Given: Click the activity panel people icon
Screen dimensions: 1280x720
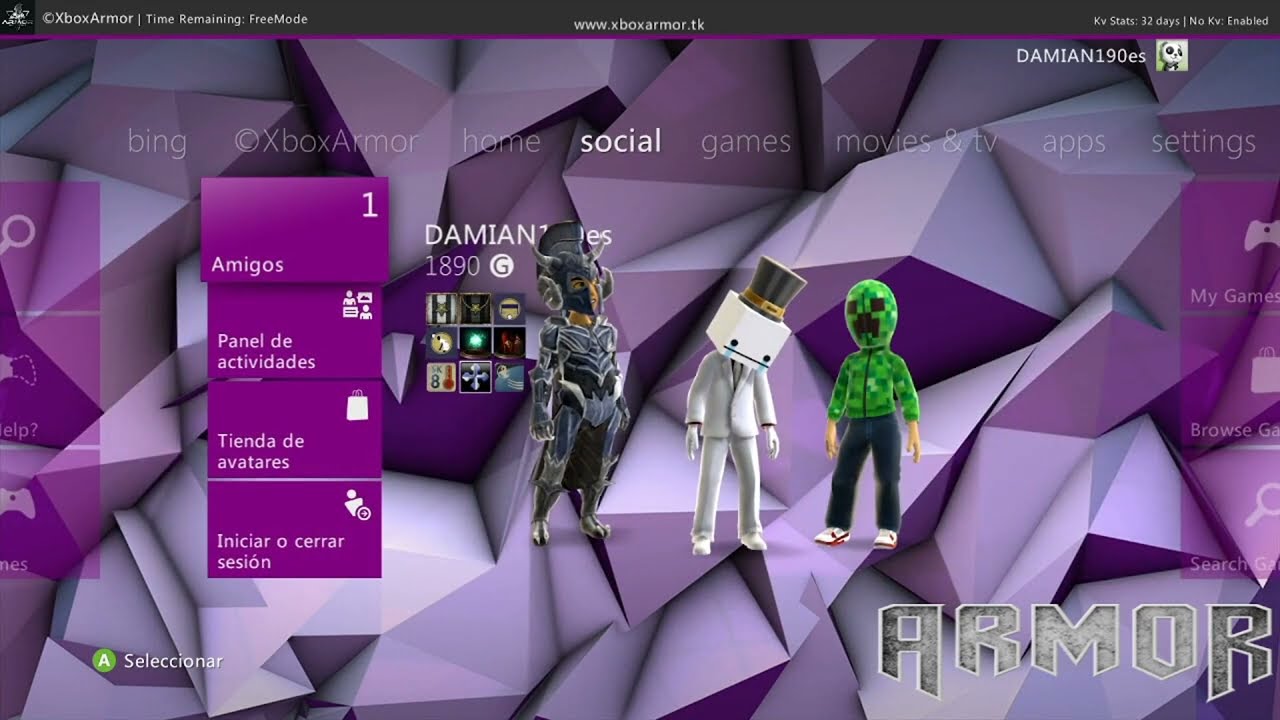Looking at the screenshot, I should tap(357, 305).
